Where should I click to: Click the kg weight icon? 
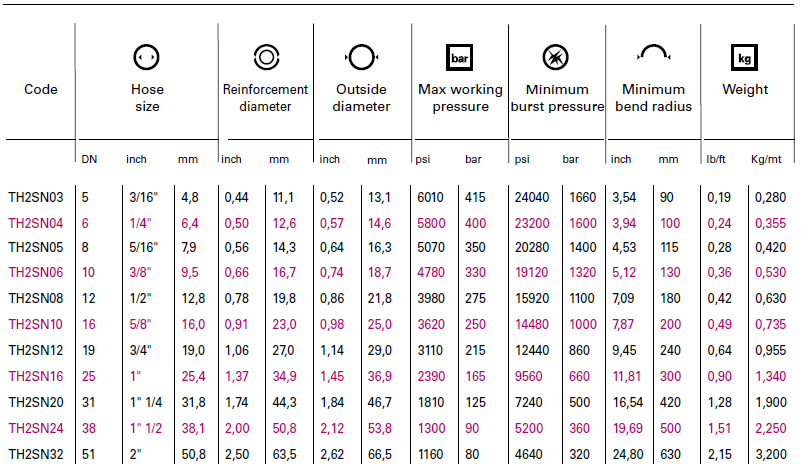point(744,58)
